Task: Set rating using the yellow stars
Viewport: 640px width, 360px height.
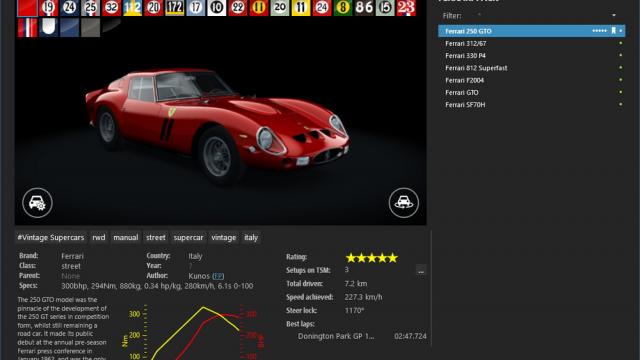Action: (x=371, y=258)
